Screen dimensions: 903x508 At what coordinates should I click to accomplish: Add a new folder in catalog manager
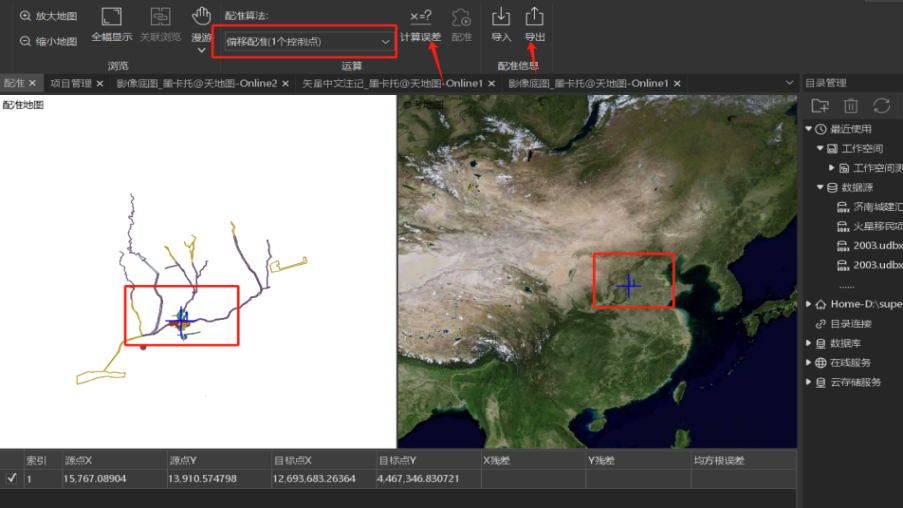click(819, 106)
